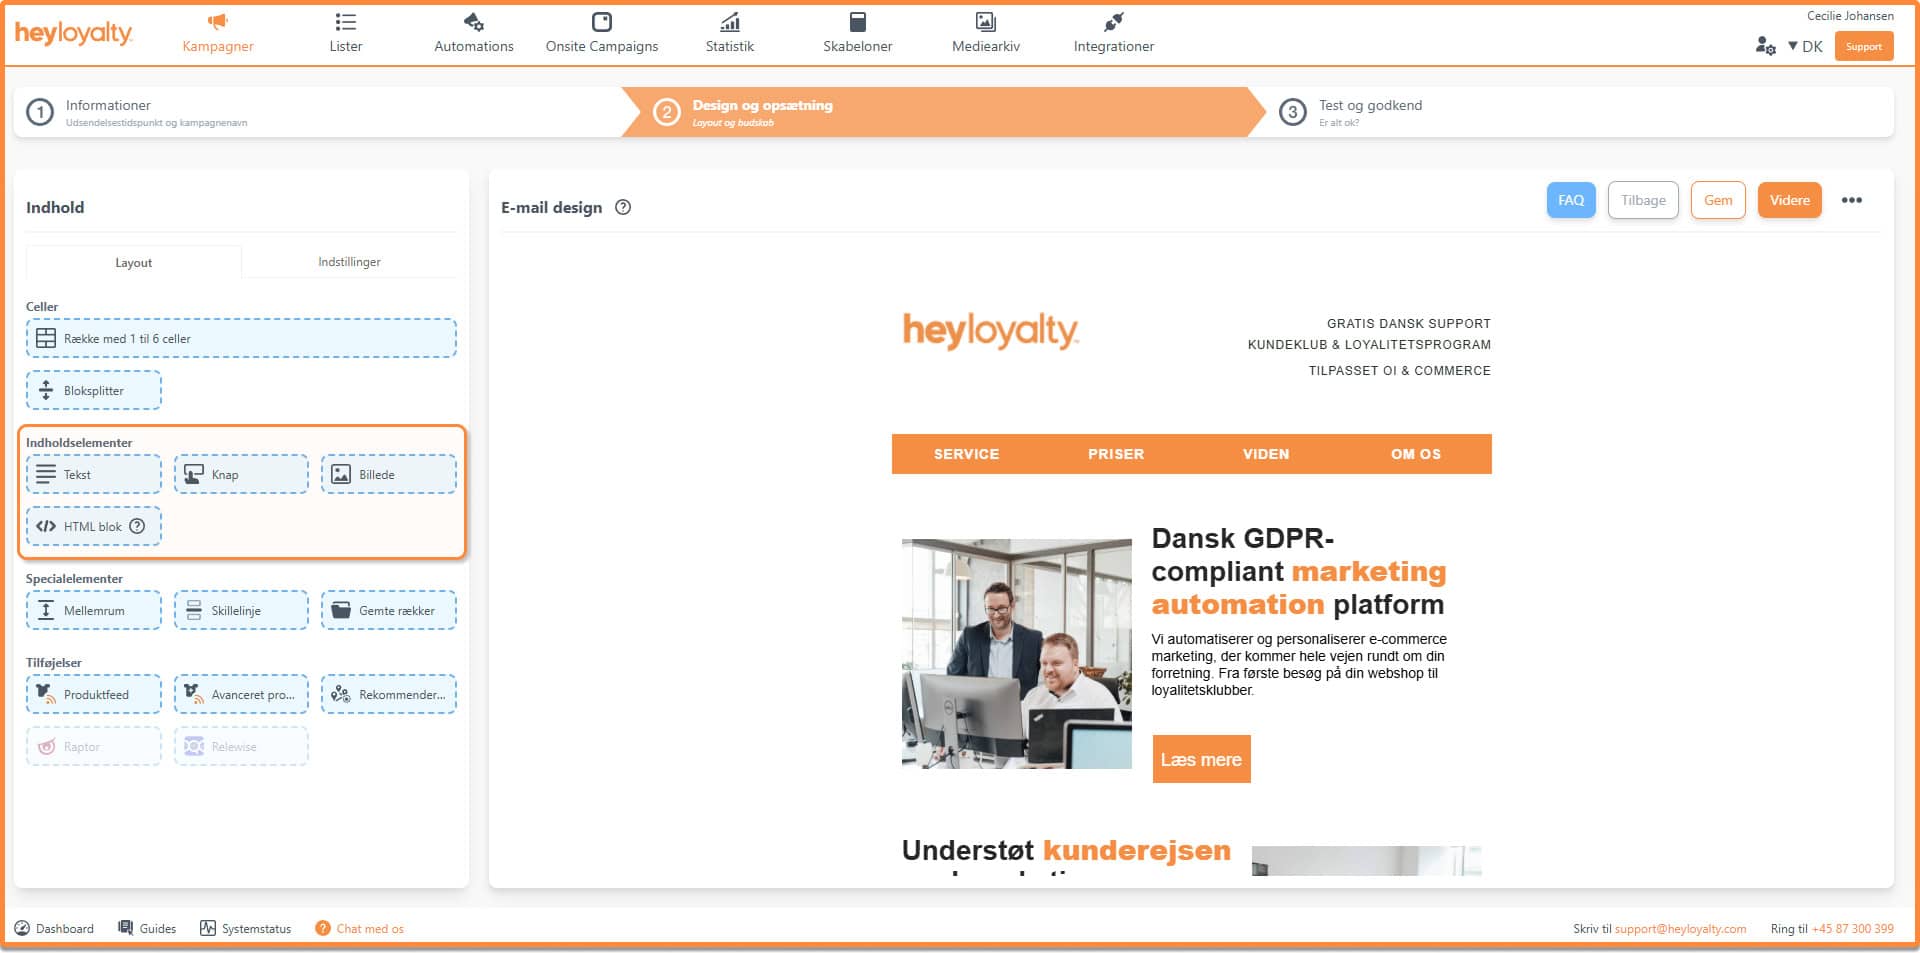Select the Billede content element
The height and width of the screenshot is (953, 1920).
tap(388, 474)
